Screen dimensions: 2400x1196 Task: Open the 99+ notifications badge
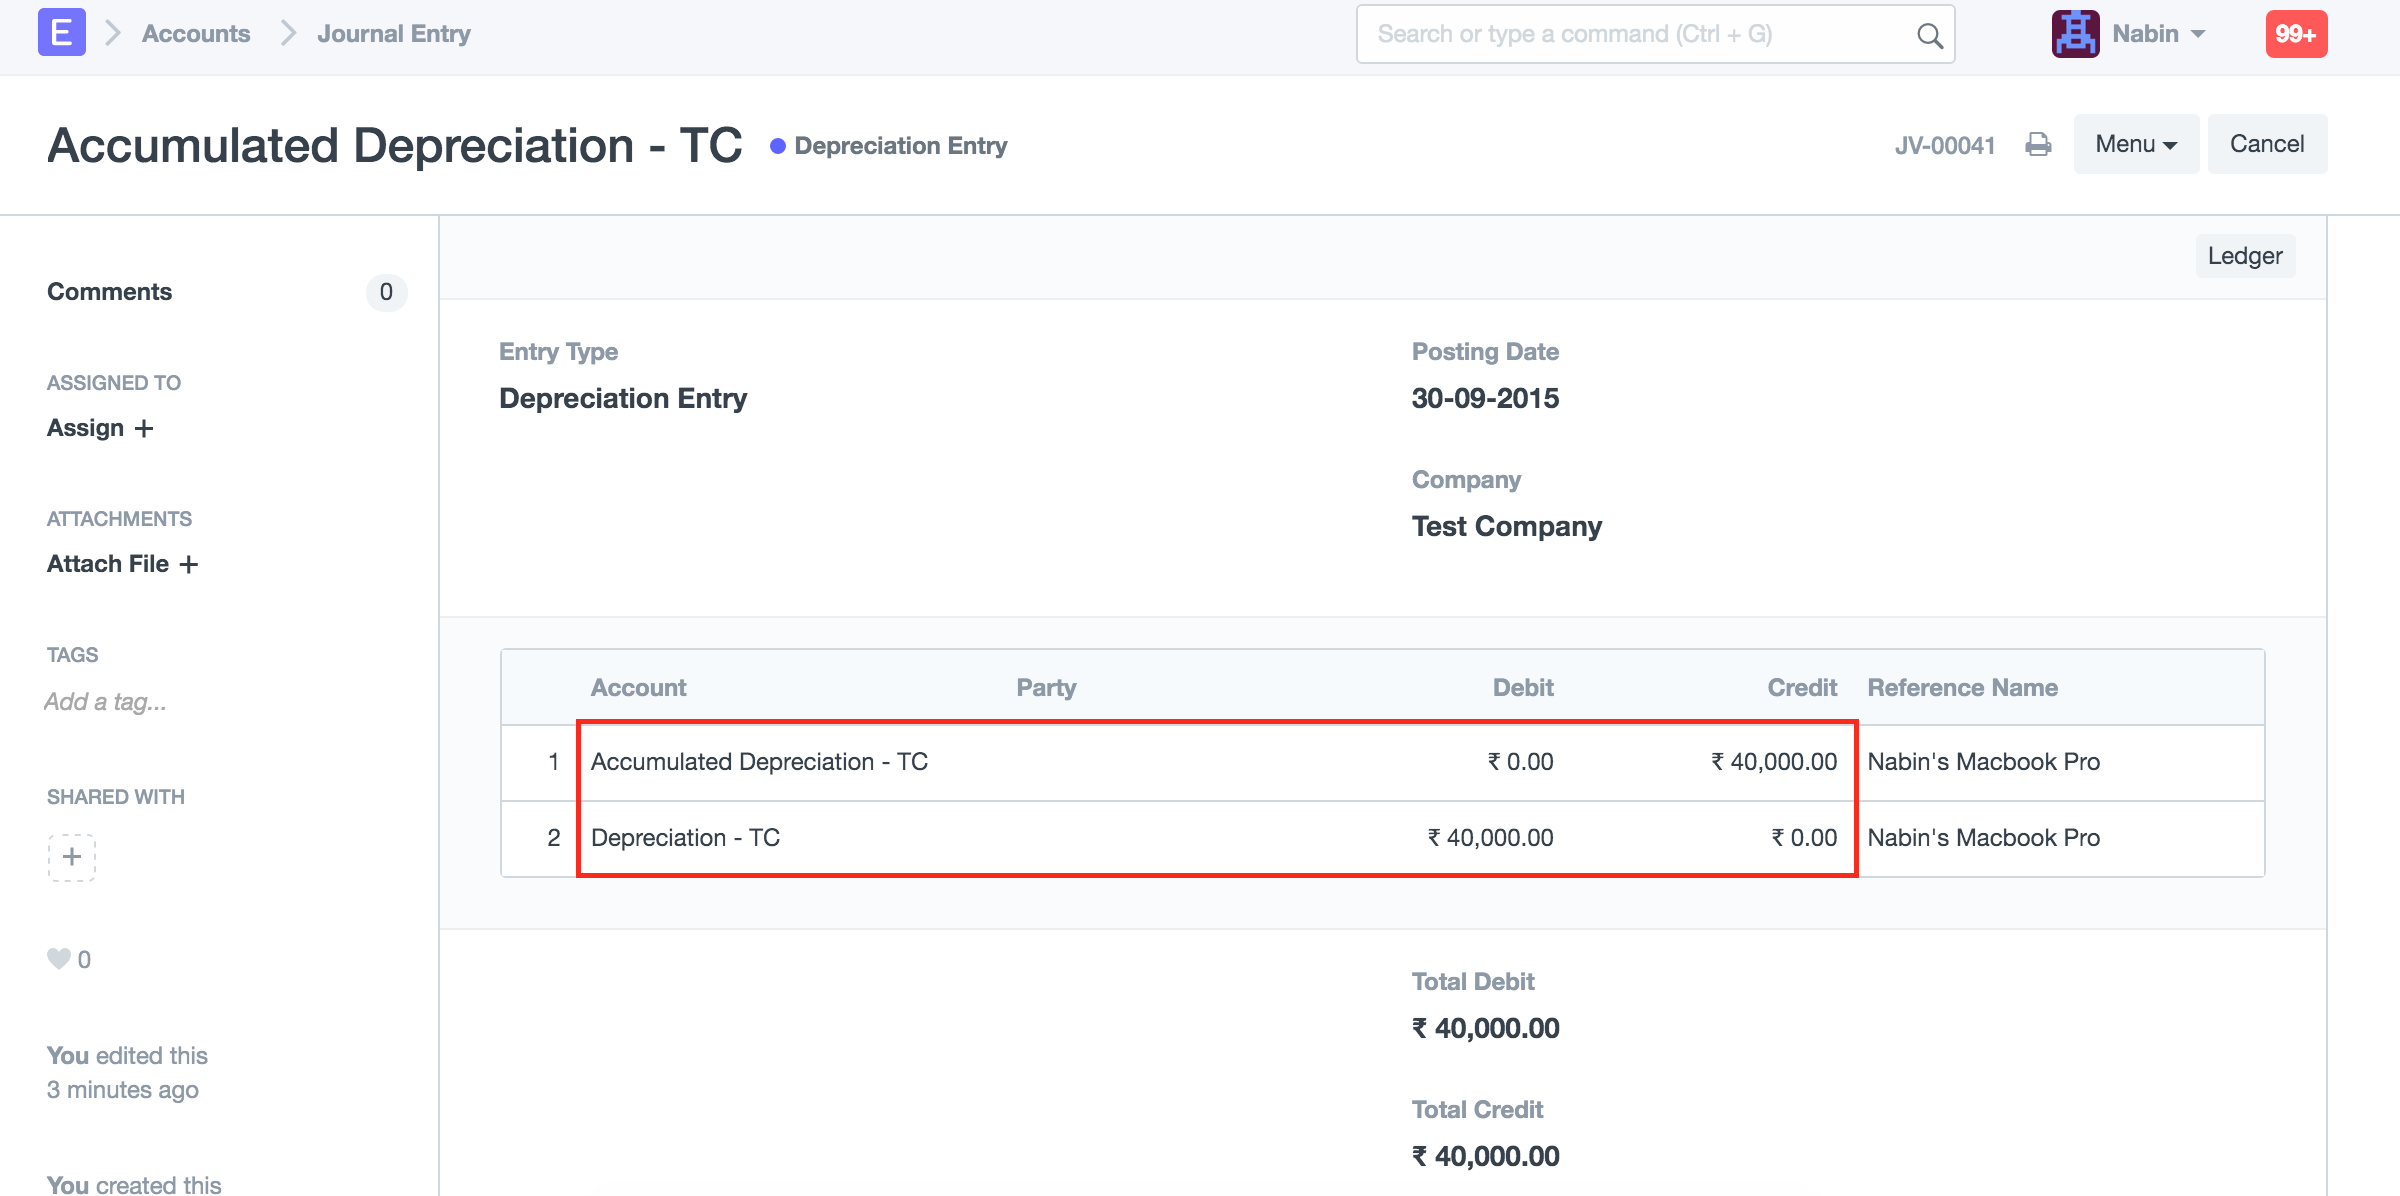pos(2295,34)
